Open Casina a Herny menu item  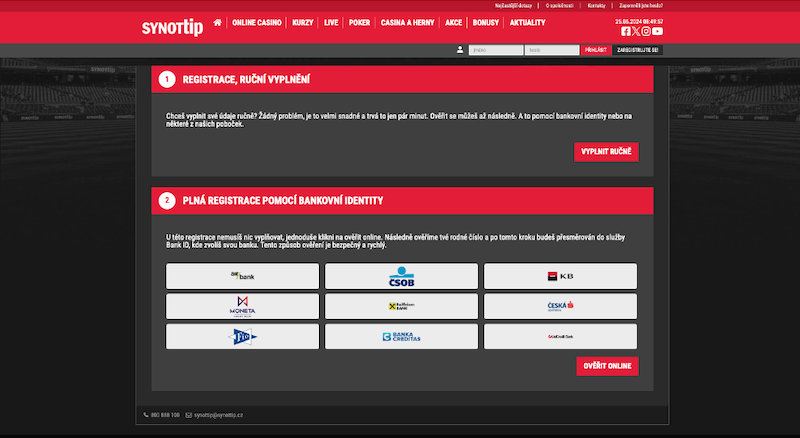[x=407, y=22]
